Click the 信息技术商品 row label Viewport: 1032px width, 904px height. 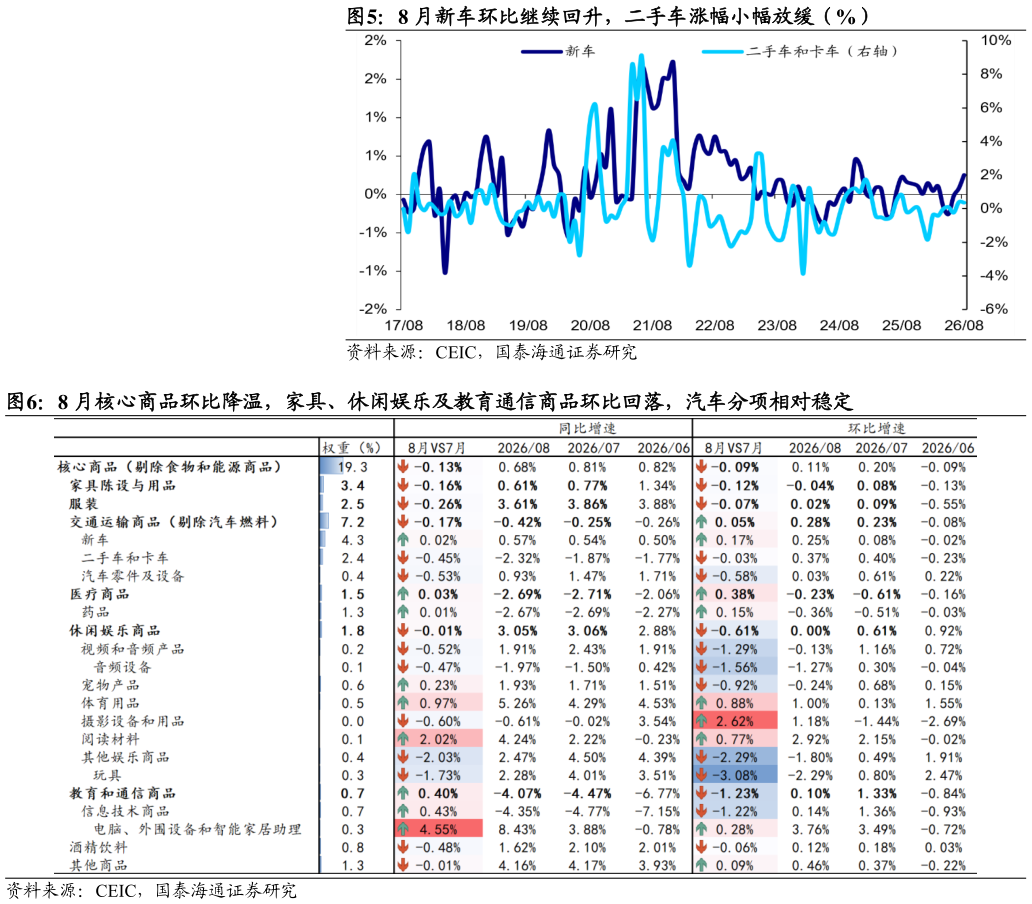click(x=125, y=811)
